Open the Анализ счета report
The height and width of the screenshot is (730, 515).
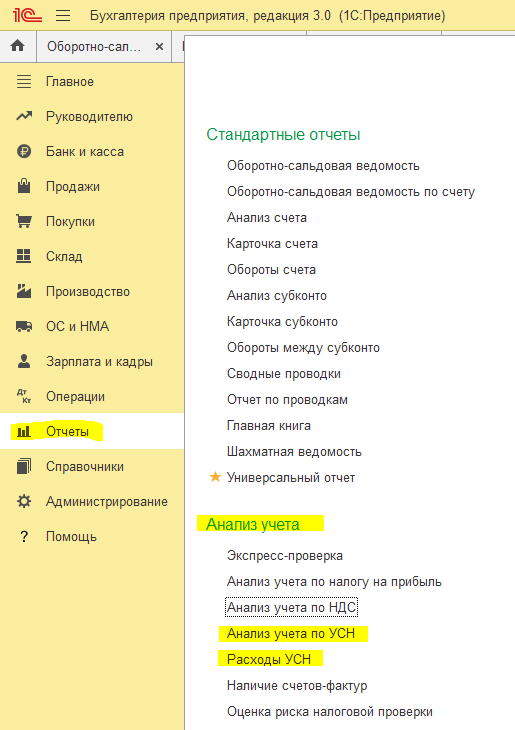pos(267,218)
